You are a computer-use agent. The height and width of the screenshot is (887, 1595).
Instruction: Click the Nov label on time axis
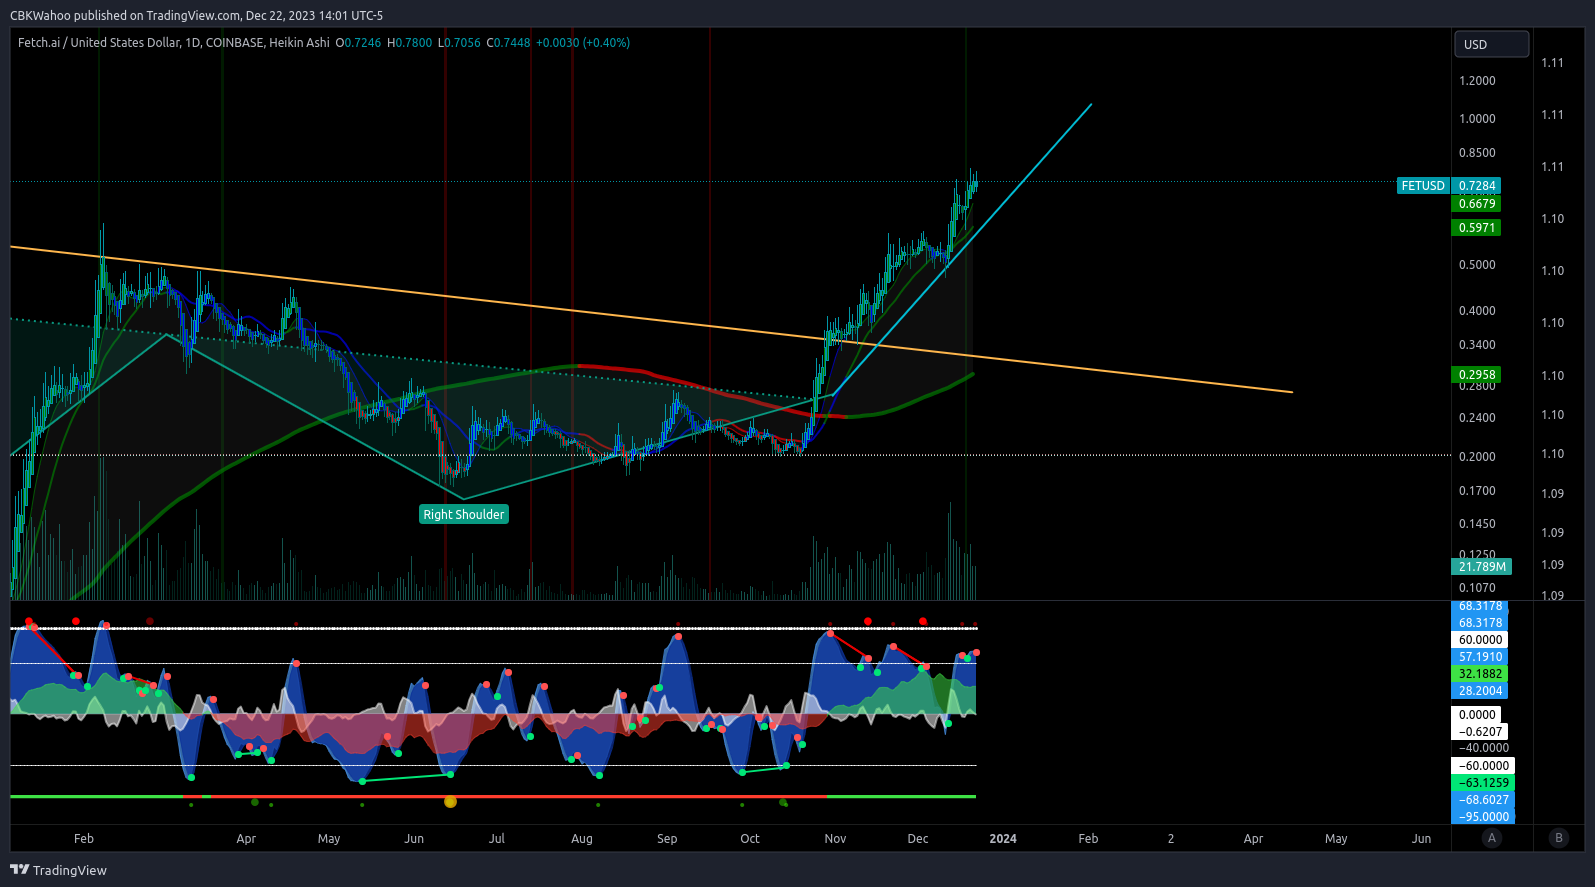click(835, 839)
